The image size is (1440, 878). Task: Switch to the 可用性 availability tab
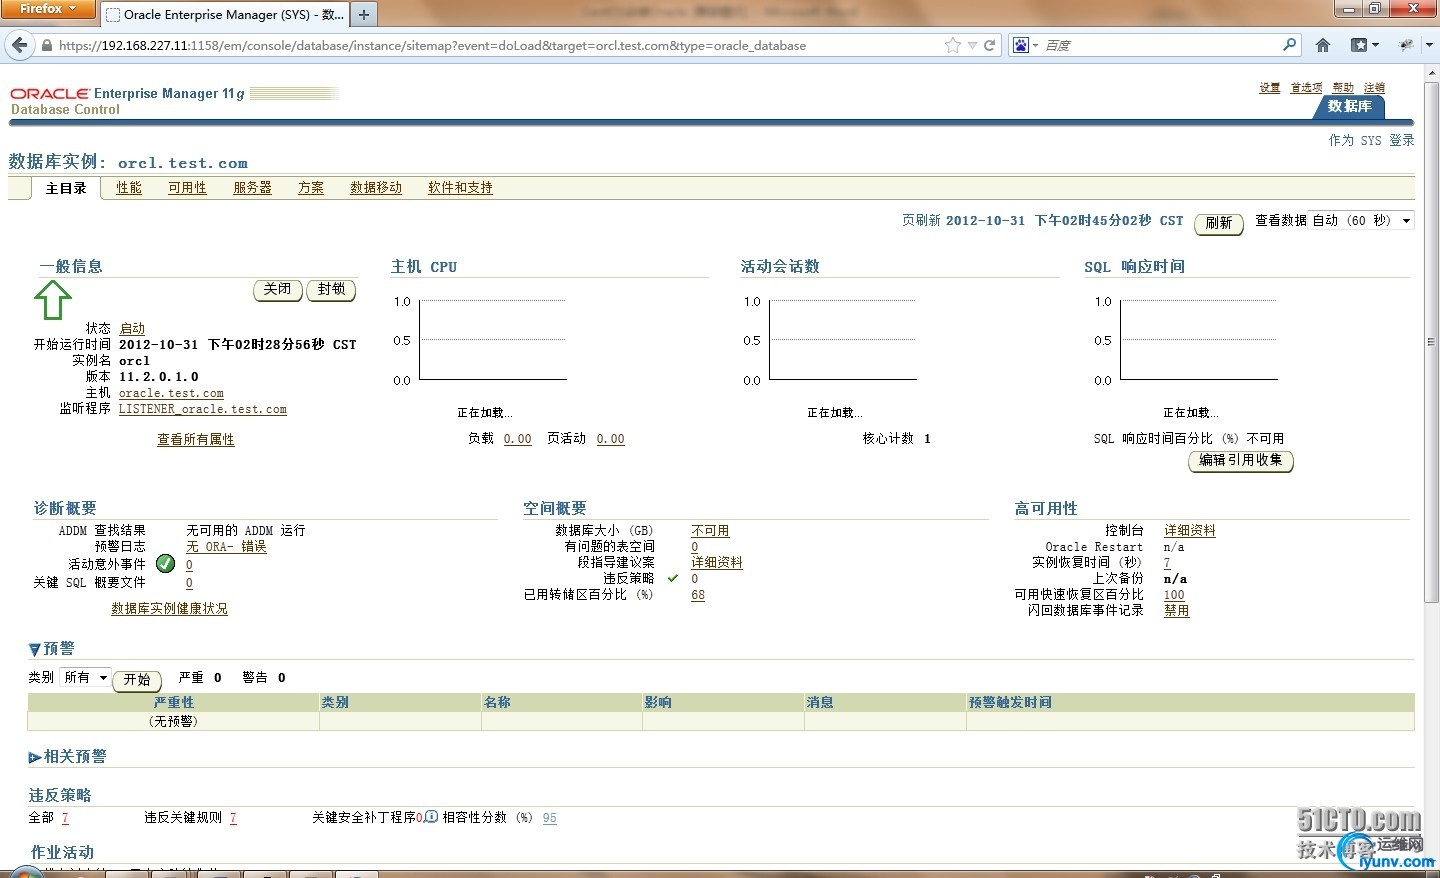187,188
